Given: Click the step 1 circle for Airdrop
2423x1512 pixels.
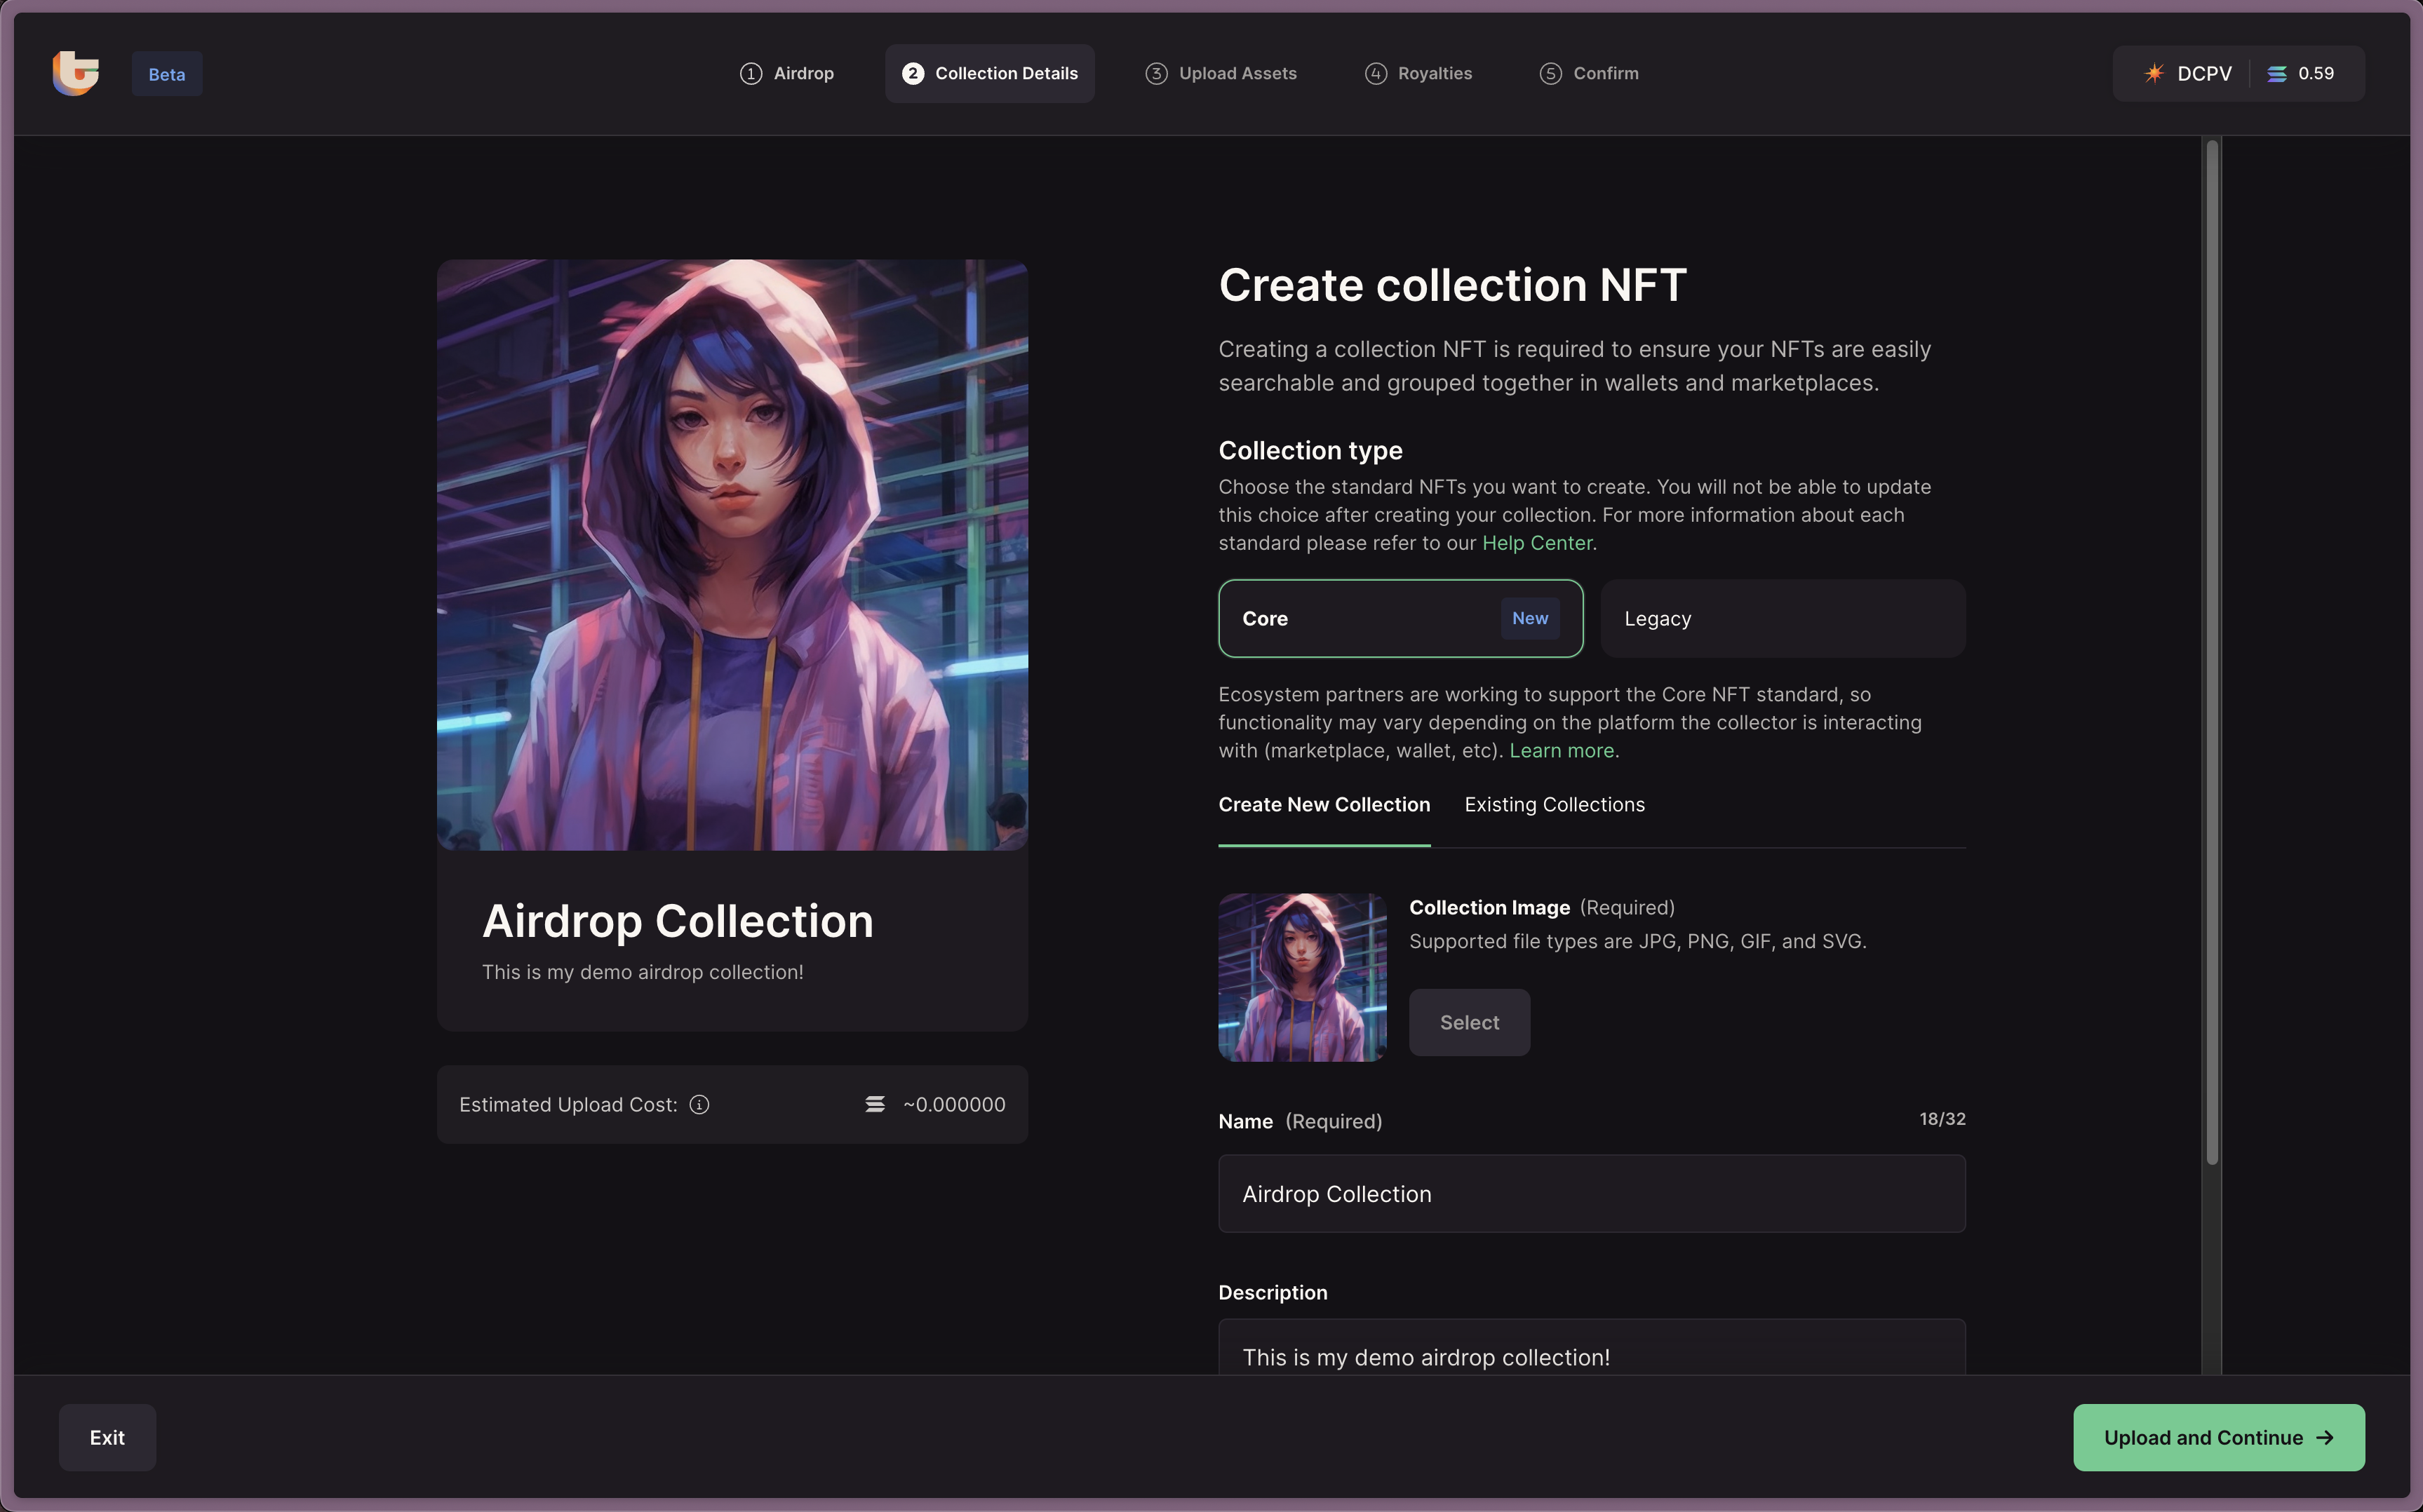Looking at the screenshot, I should coord(750,73).
